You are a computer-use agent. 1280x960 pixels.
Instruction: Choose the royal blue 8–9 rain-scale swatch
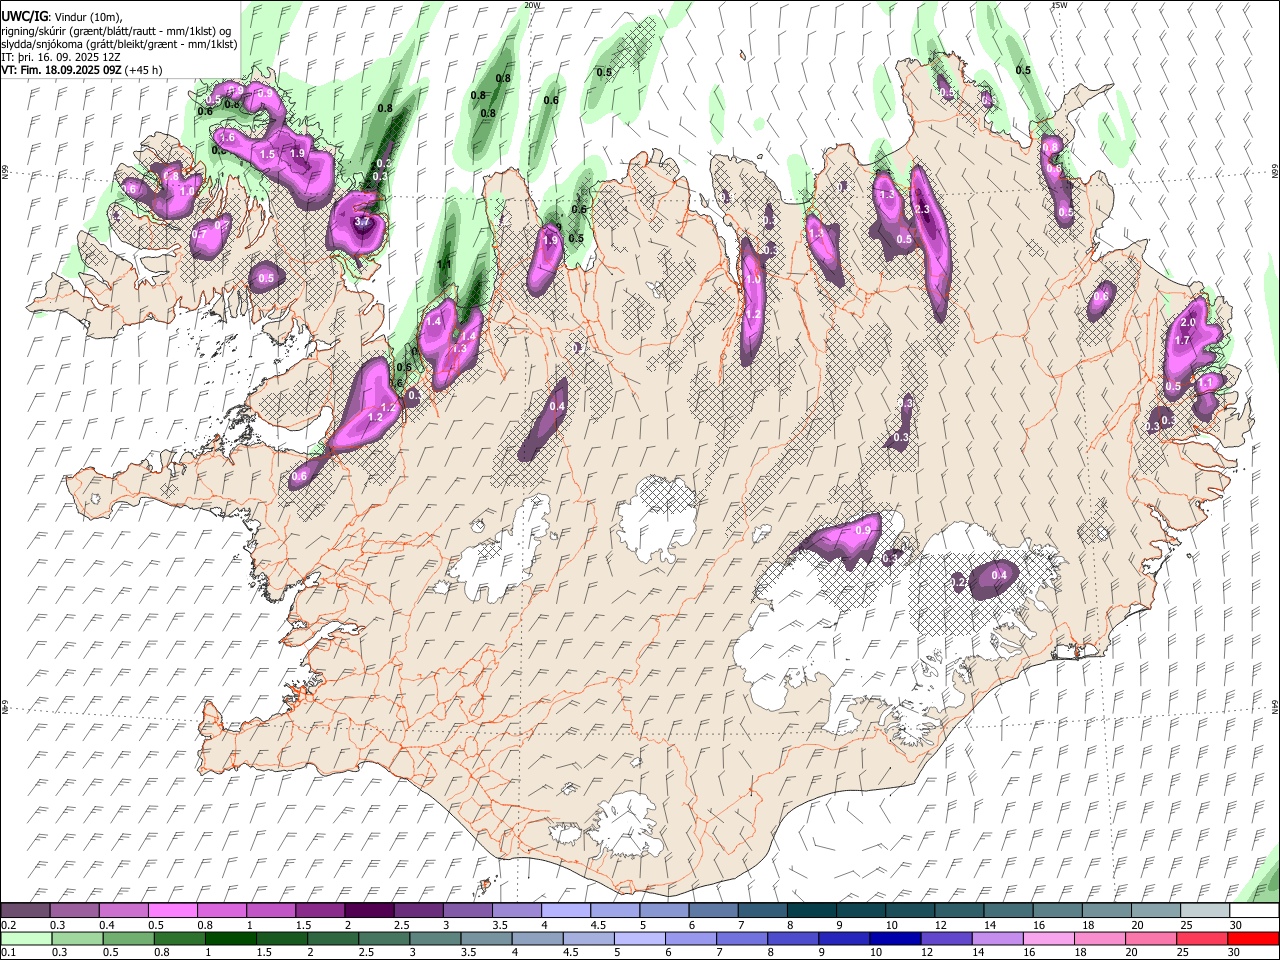click(x=793, y=938)
